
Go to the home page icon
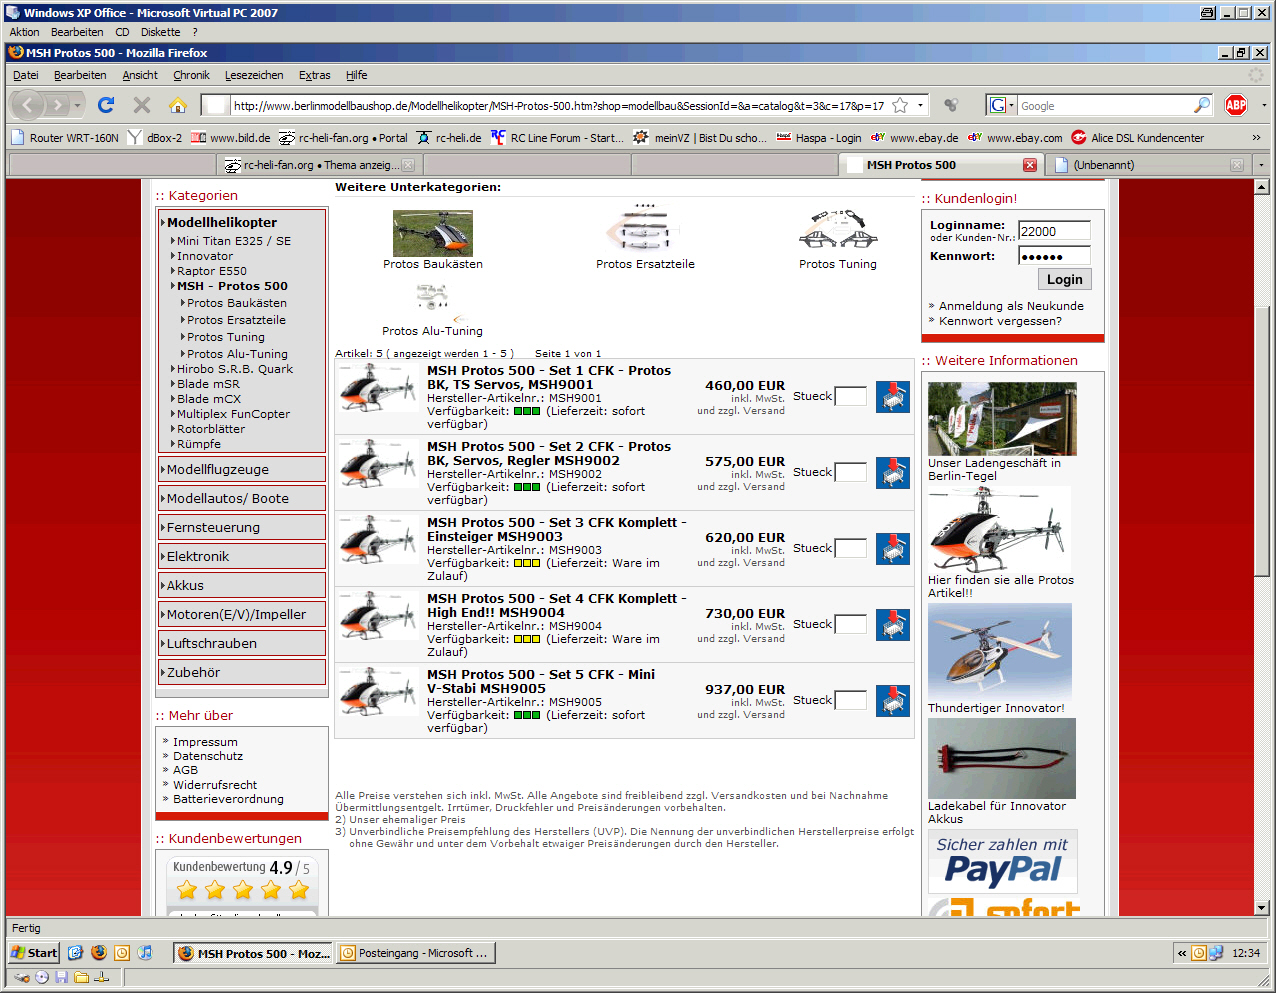[x=178, y=105]
